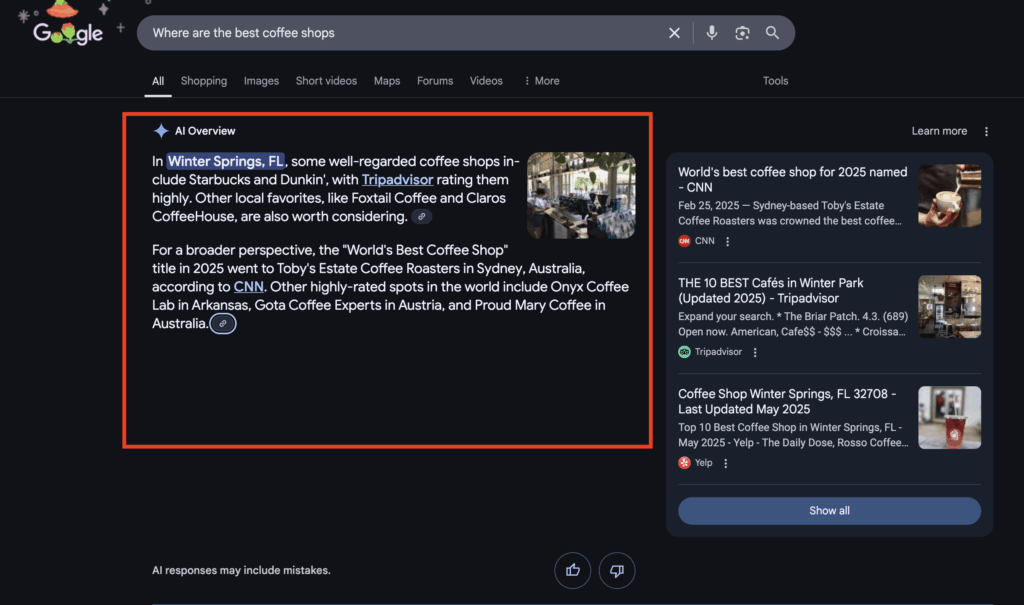Select the All results tab
The image size is (1024, 605).
(158, 81)
